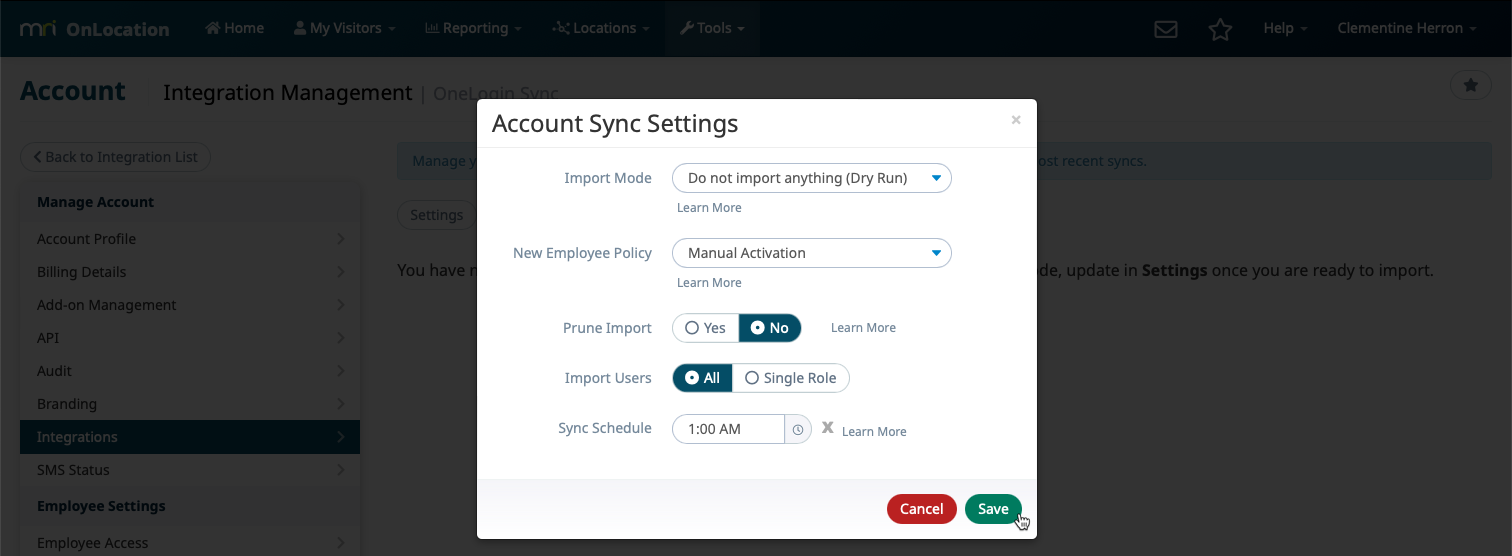Expand the Tools menu
The height and width of the screenshot is (556, 1512).
[712, 28]
